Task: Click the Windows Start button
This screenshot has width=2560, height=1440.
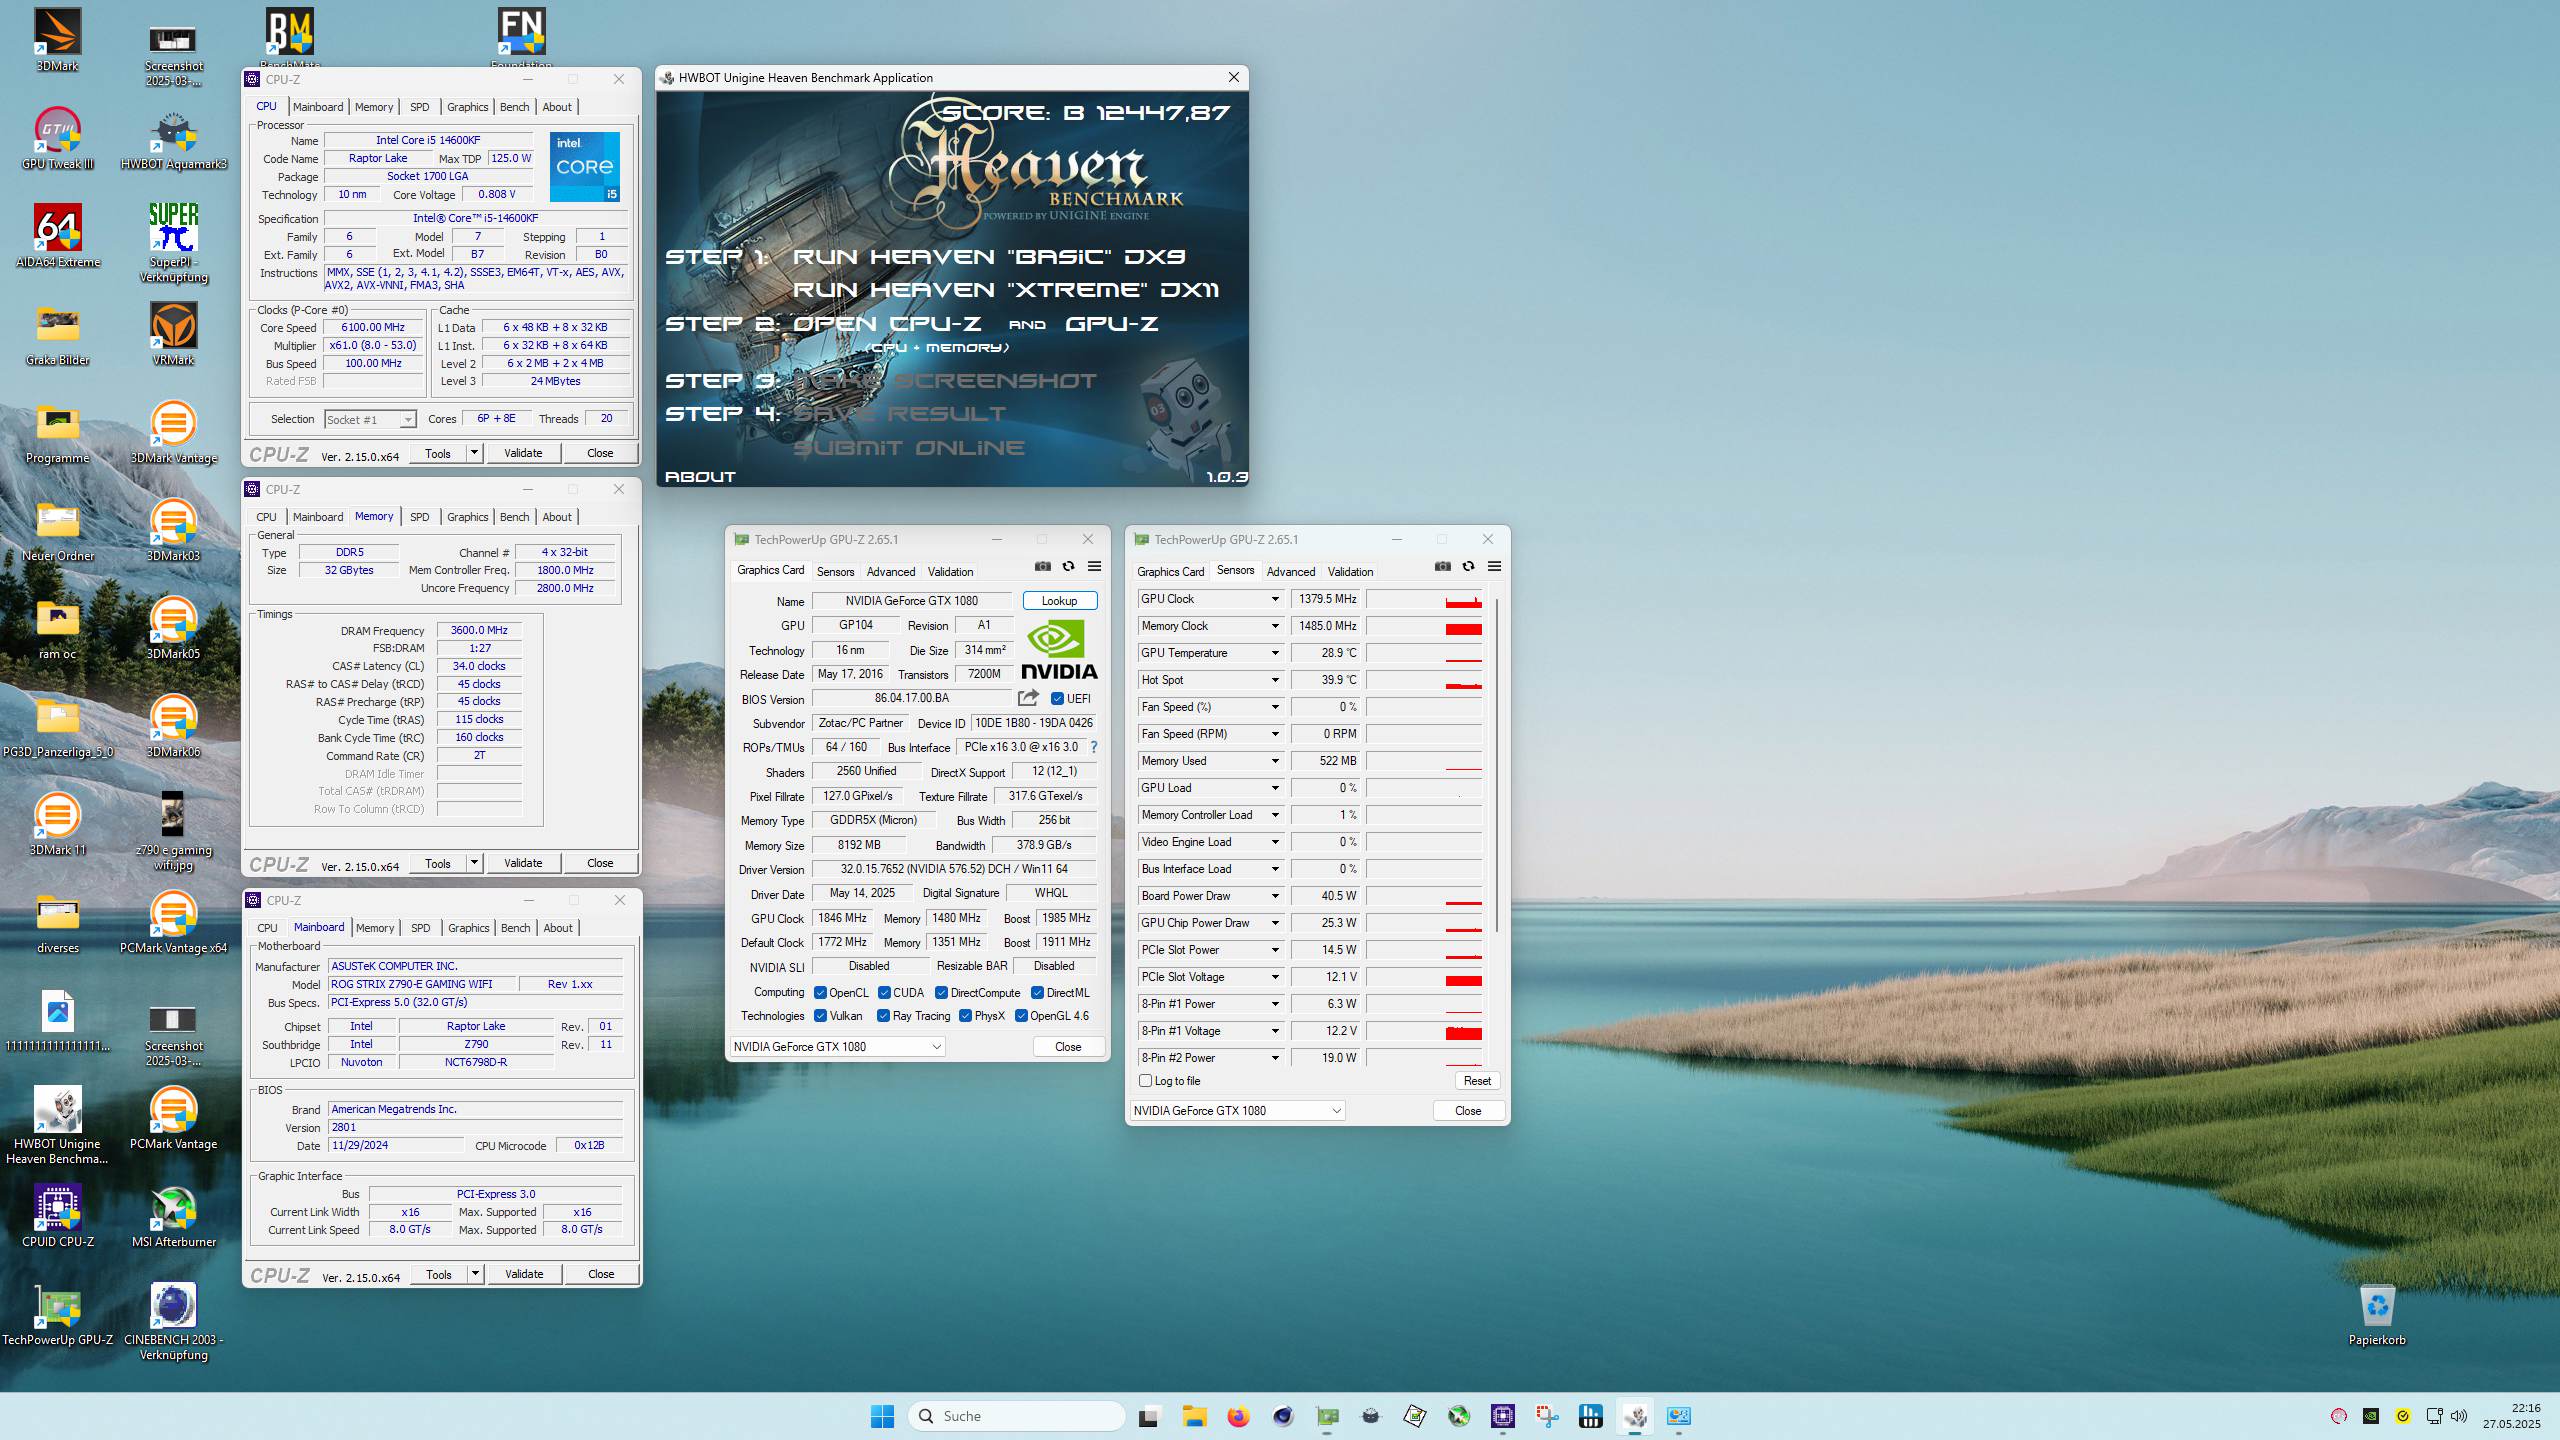Action: pyautogui.click(x=882, y=1416)
